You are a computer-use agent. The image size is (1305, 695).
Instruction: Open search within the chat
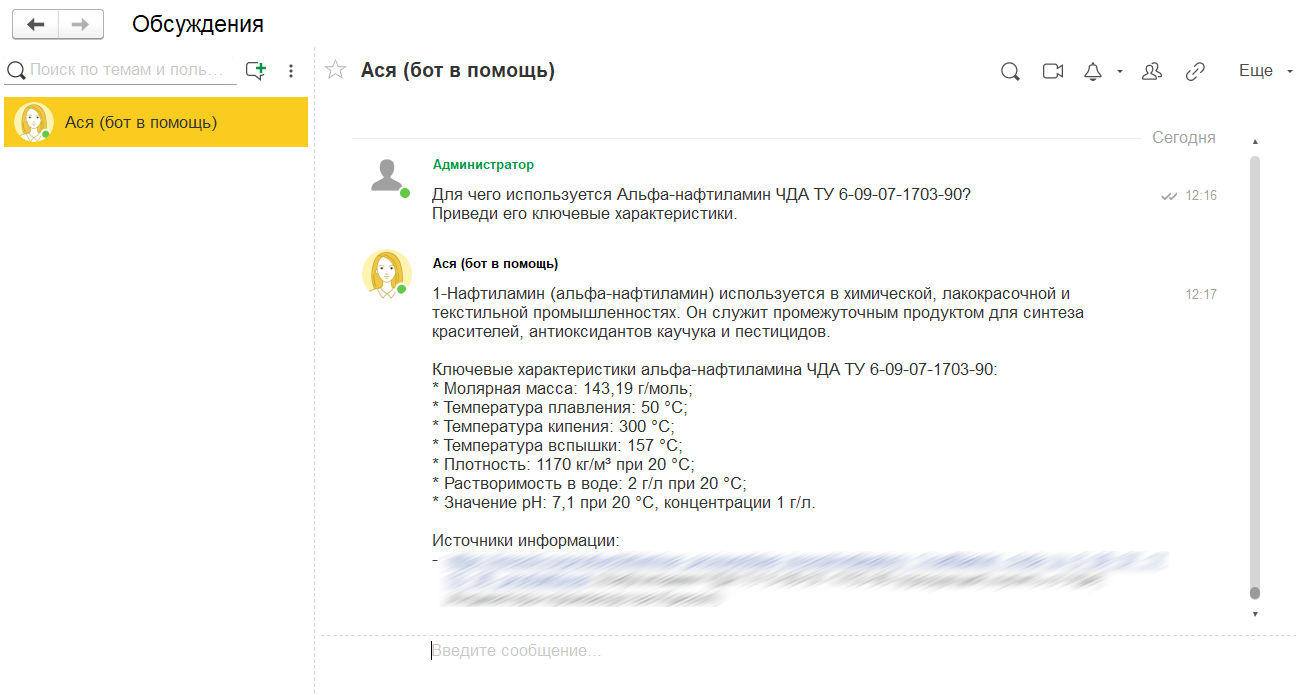tap(1009, 71)
